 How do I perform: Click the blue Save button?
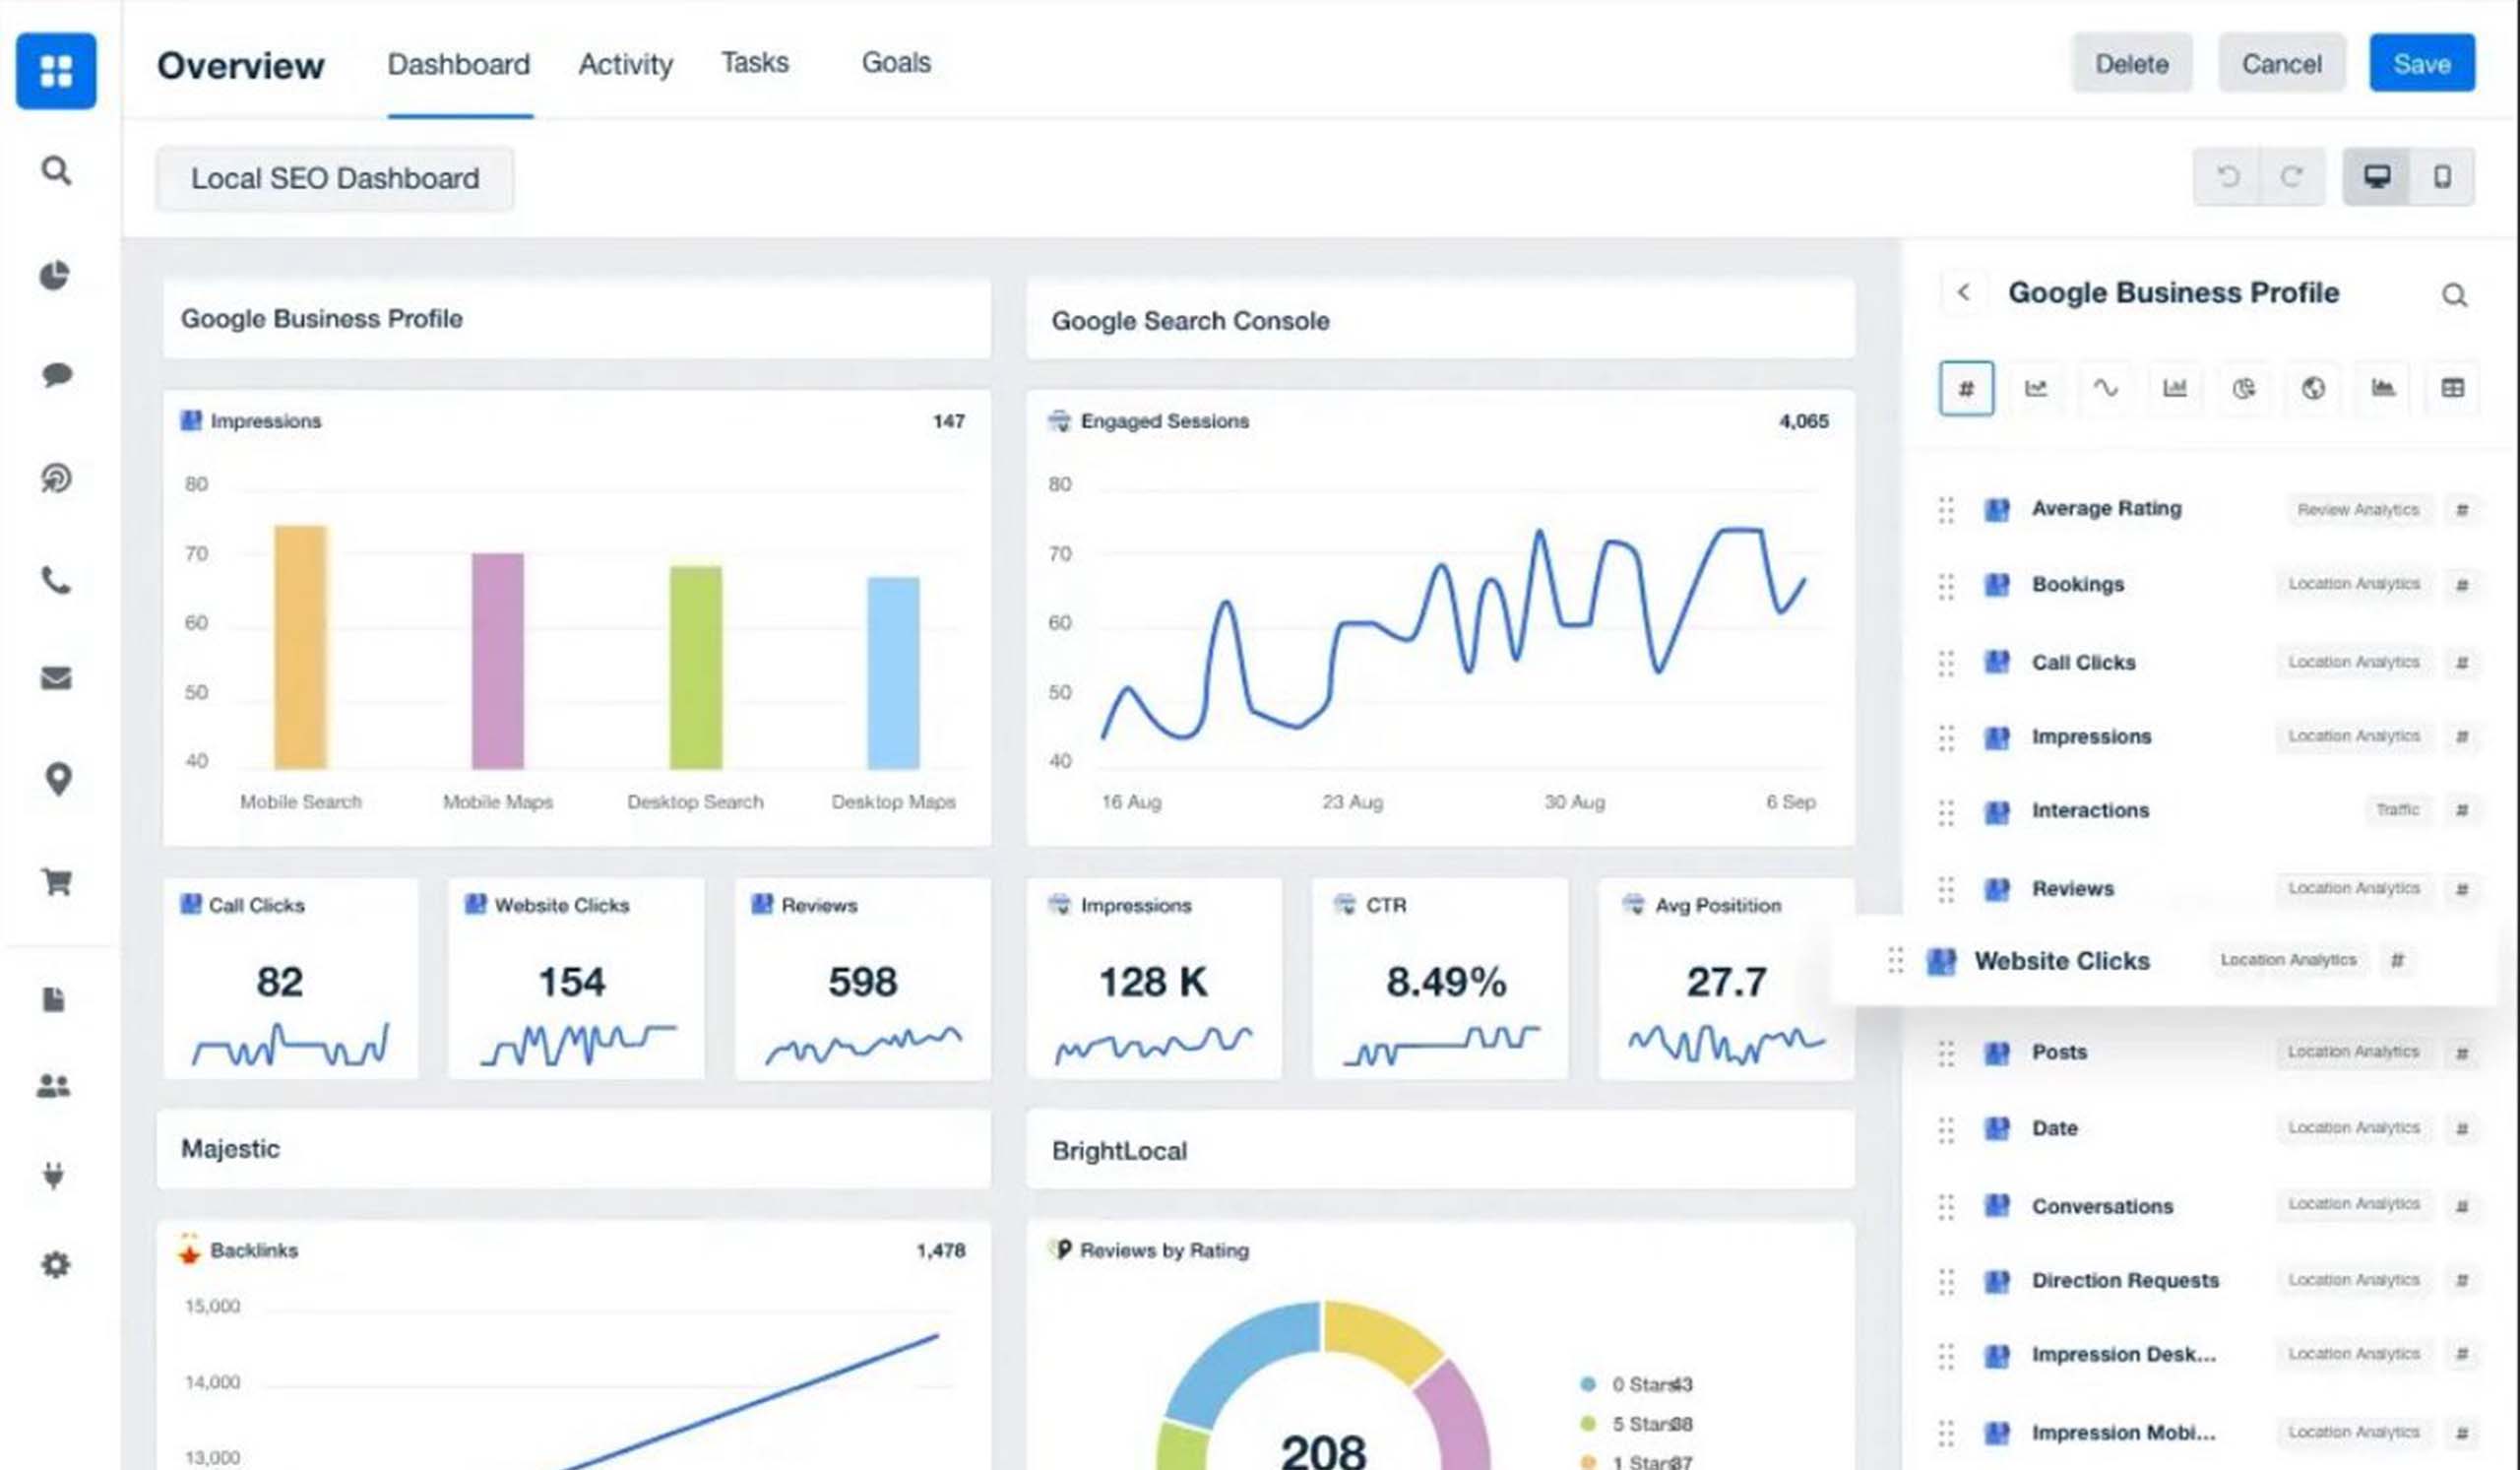pyautogui.click(x=2421, y=64)
